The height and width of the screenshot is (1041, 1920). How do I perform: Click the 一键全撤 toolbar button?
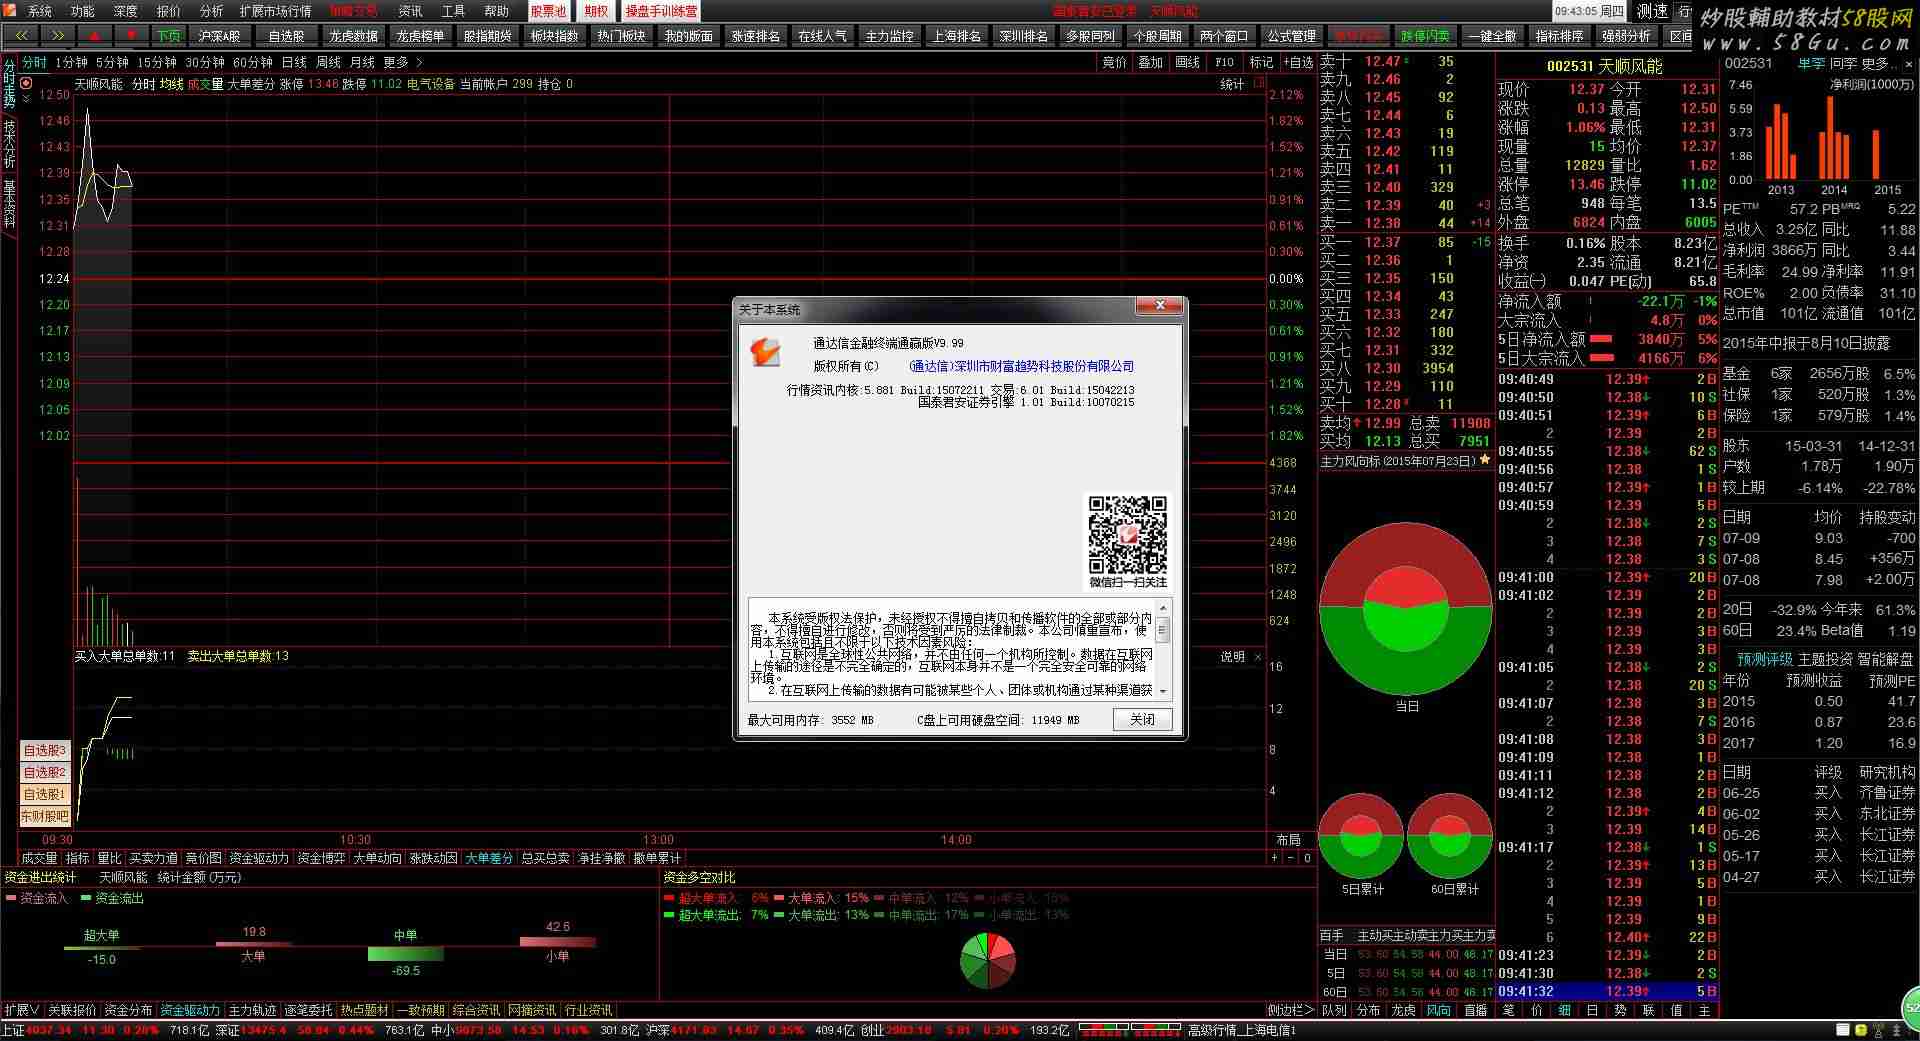[x=1493, y=35]
